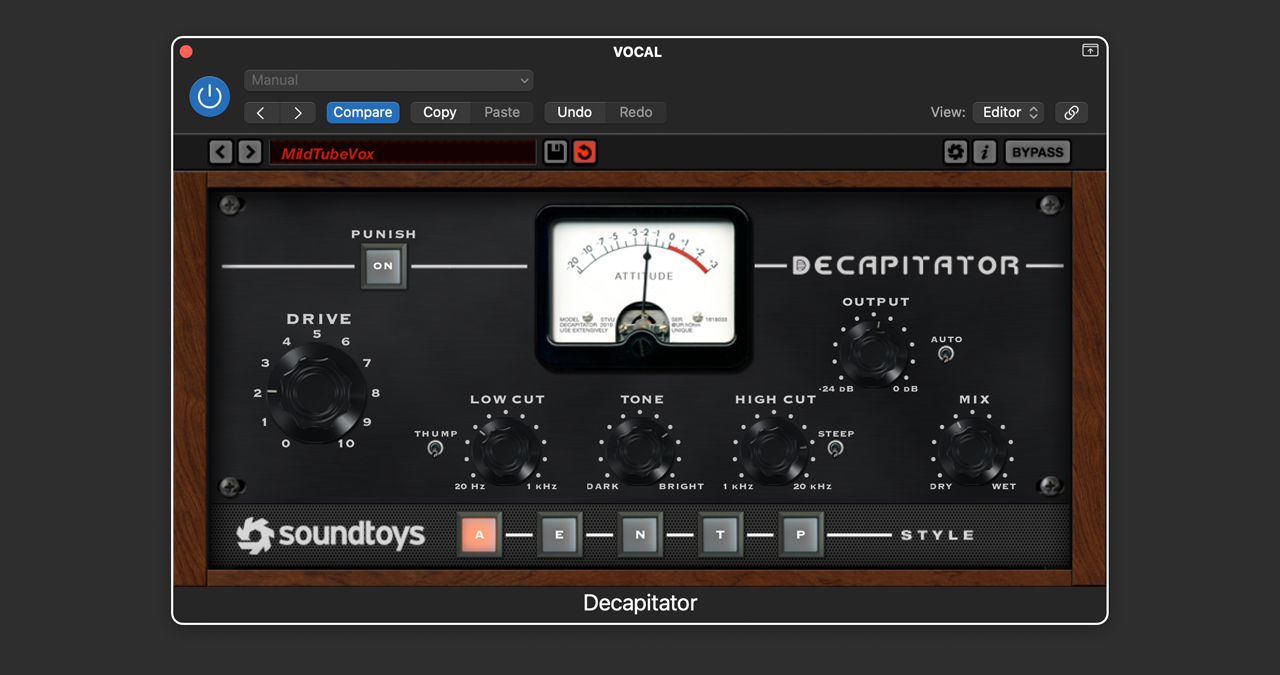Select style A button
Viewport: 1280px width, 675px height.
tap(479, 535)
